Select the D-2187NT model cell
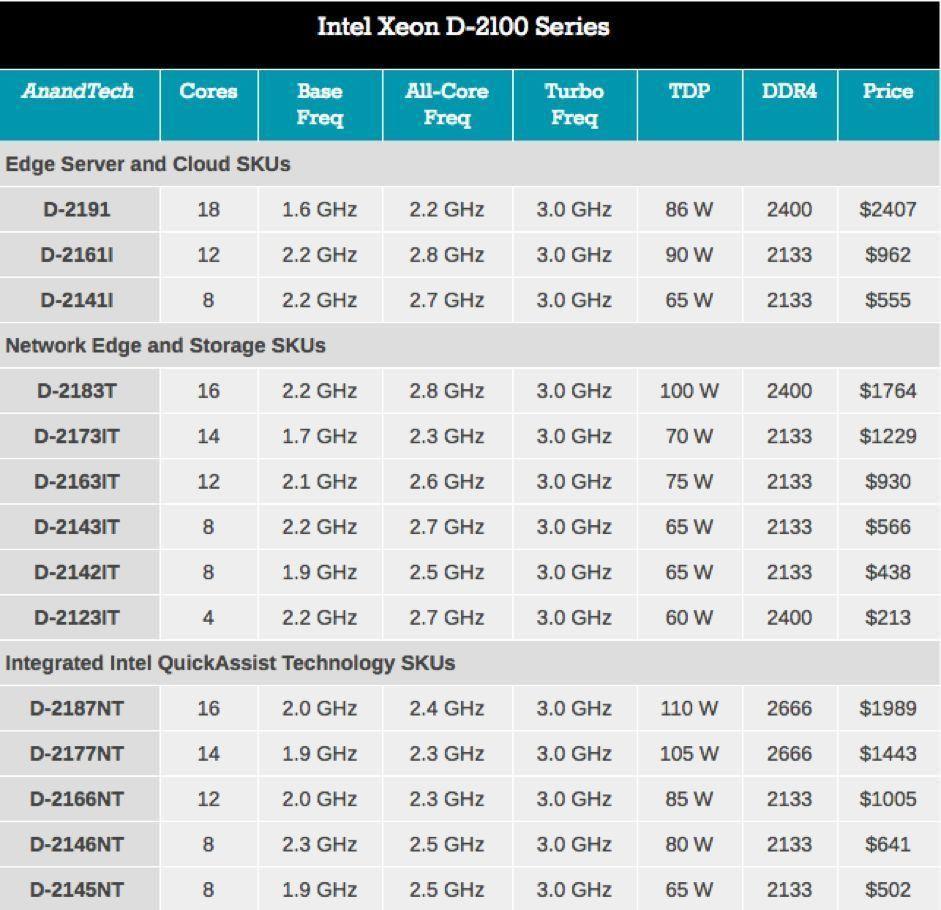Screen dimensions: 941x910 pos(77,709)
